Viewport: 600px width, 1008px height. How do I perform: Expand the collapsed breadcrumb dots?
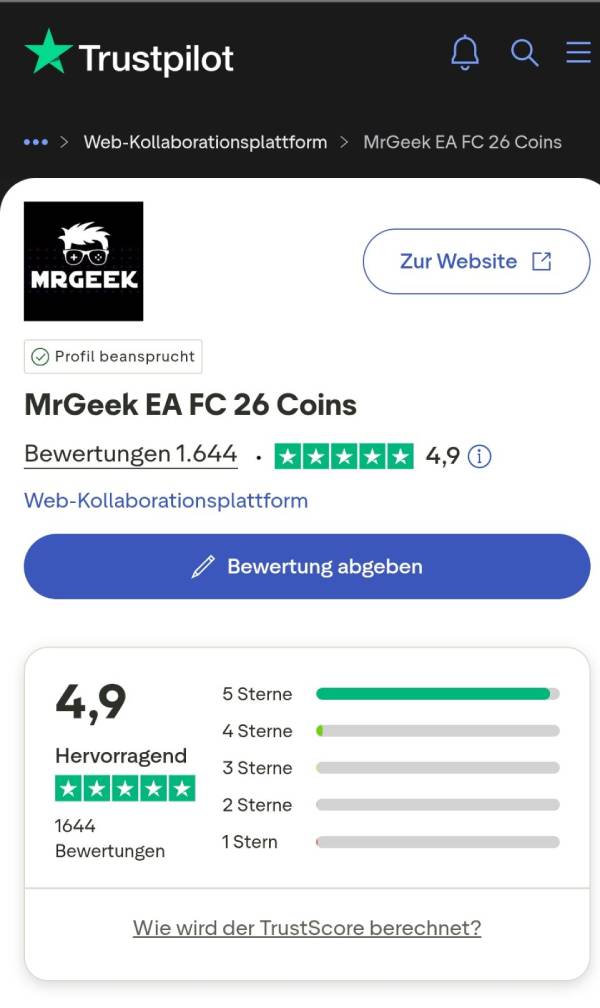[x=35, y=142]
